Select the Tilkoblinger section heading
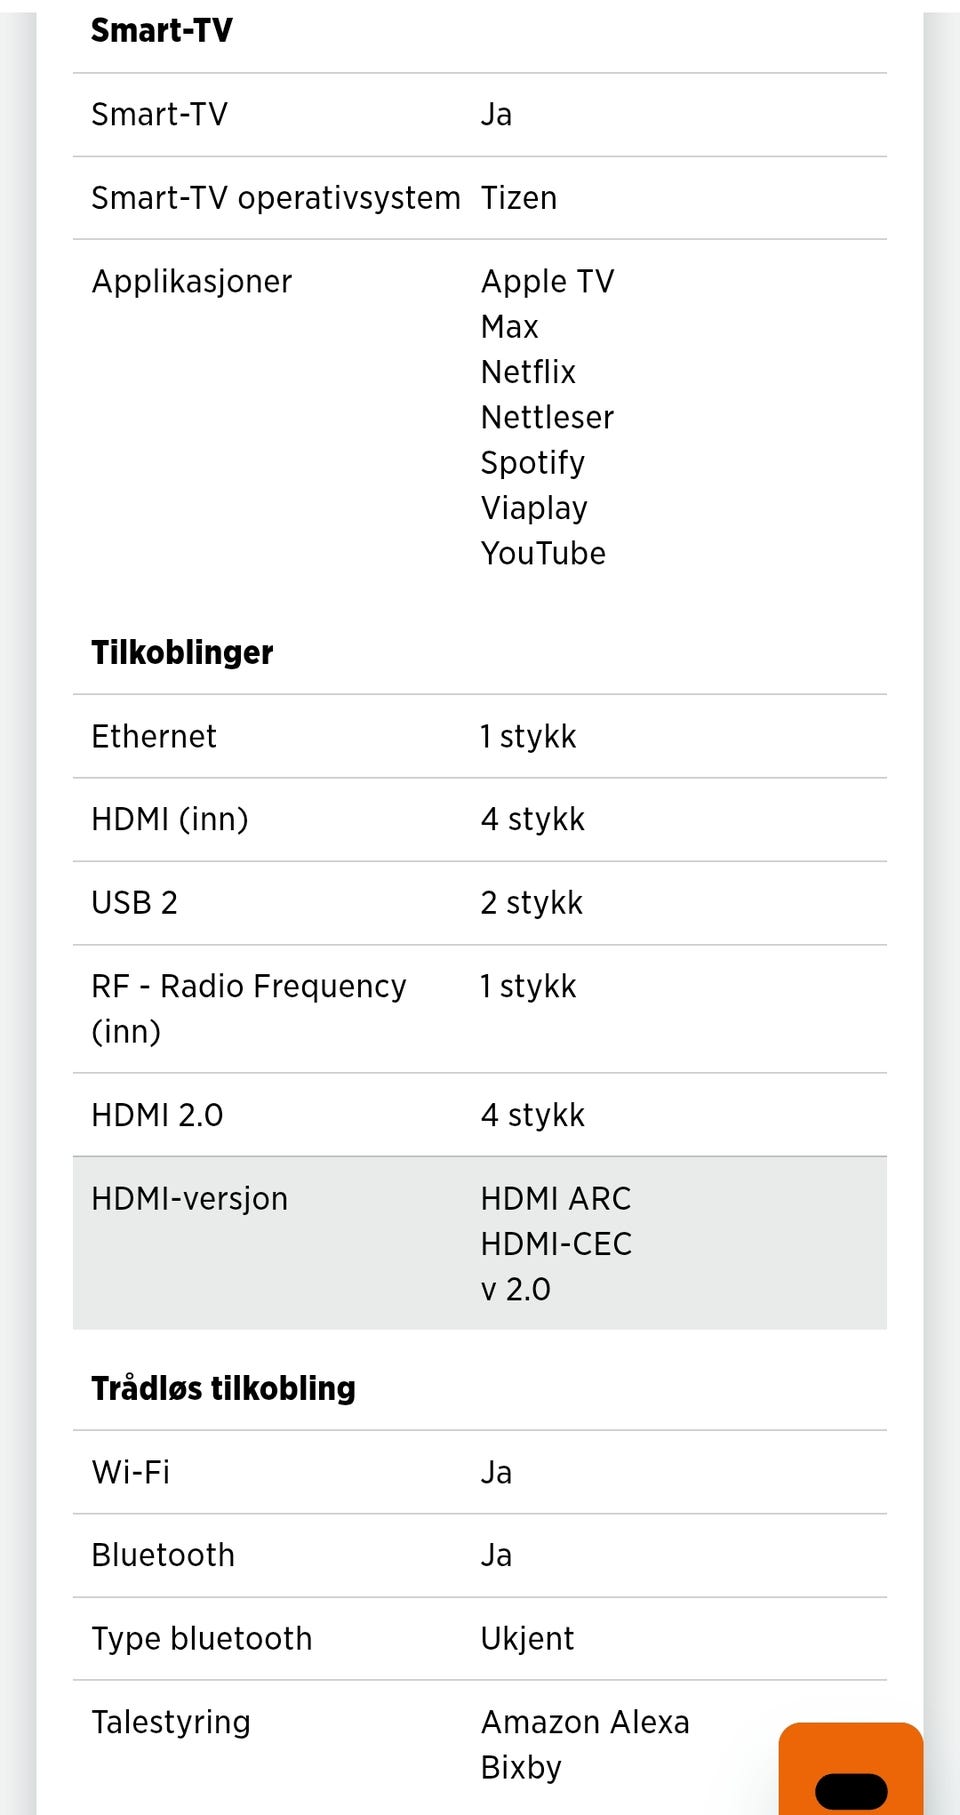Image resolution: width=960 pixels, height=1815 pixels. tap(182, 652)
